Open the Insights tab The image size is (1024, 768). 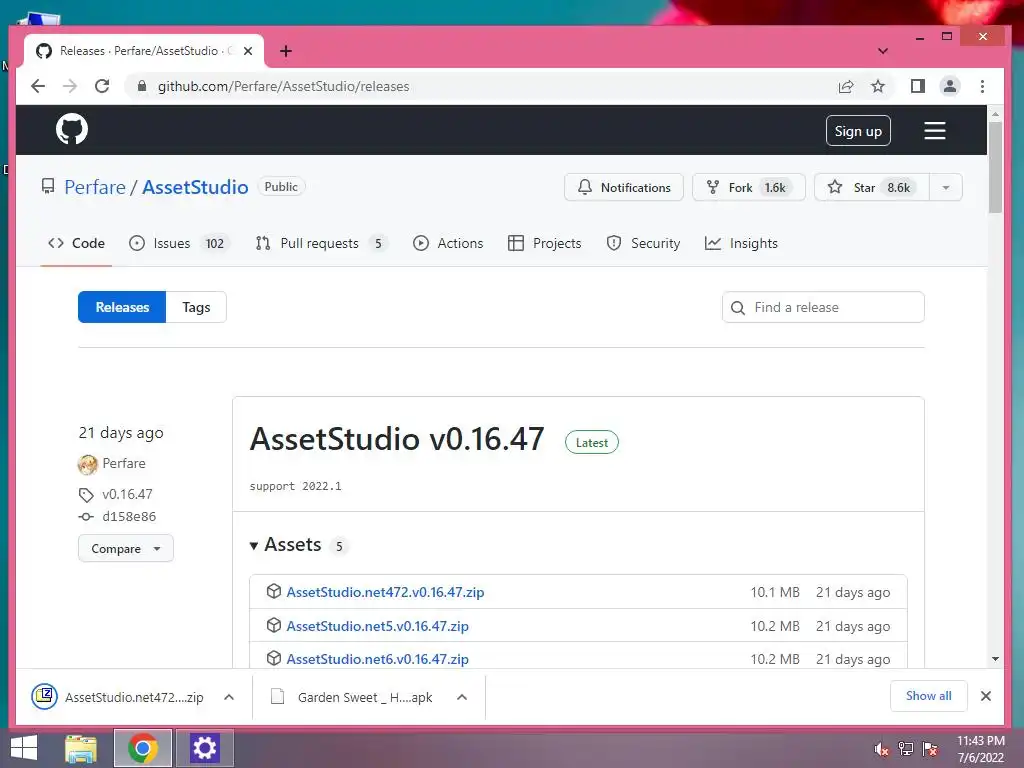point(741,244)
